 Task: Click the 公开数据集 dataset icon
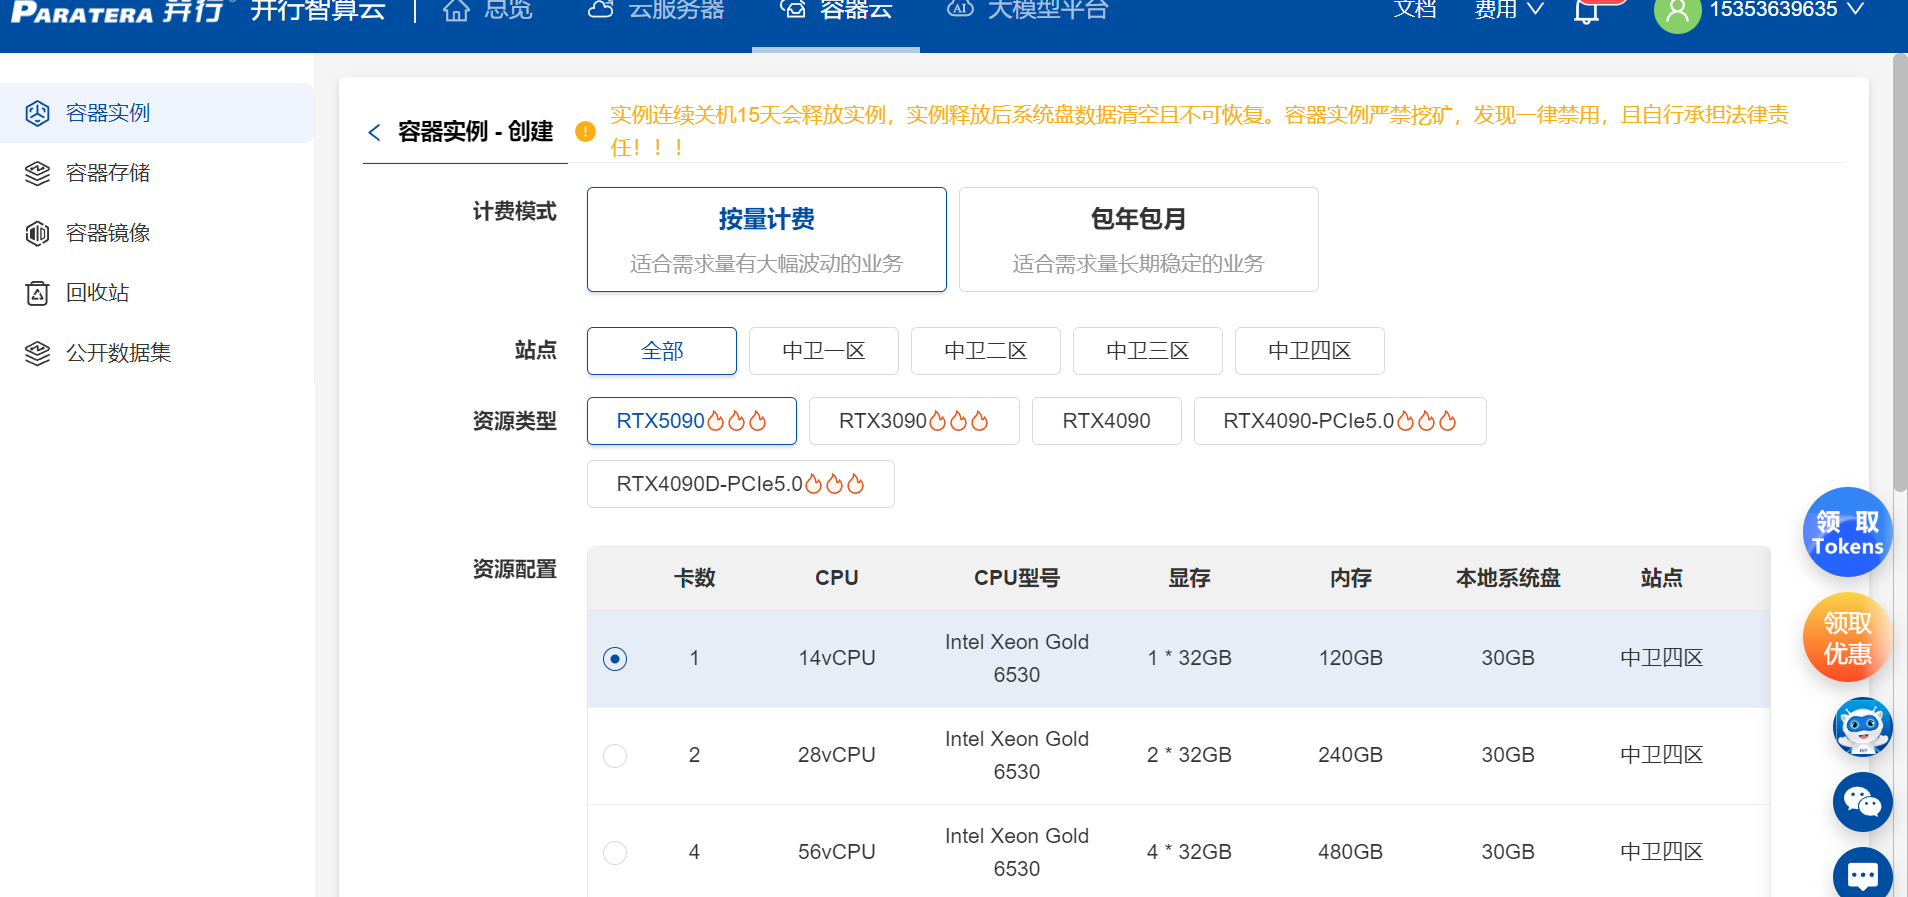pyautogui.click(x=37, y=353)
